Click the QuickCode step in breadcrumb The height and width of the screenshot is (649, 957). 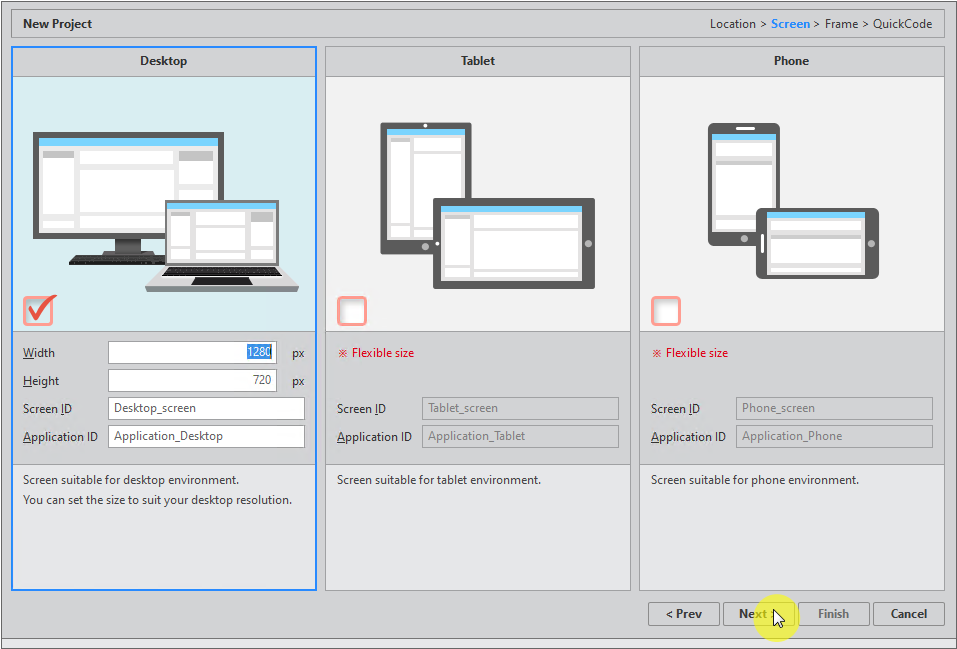coord(904,24)
